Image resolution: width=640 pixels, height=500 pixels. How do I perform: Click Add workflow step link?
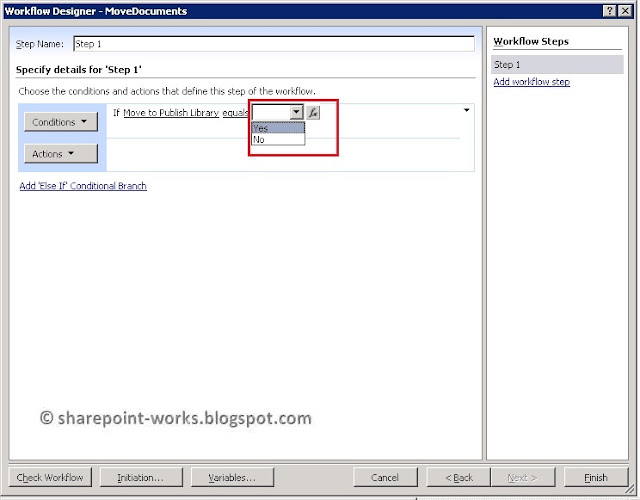click(531, 82)
